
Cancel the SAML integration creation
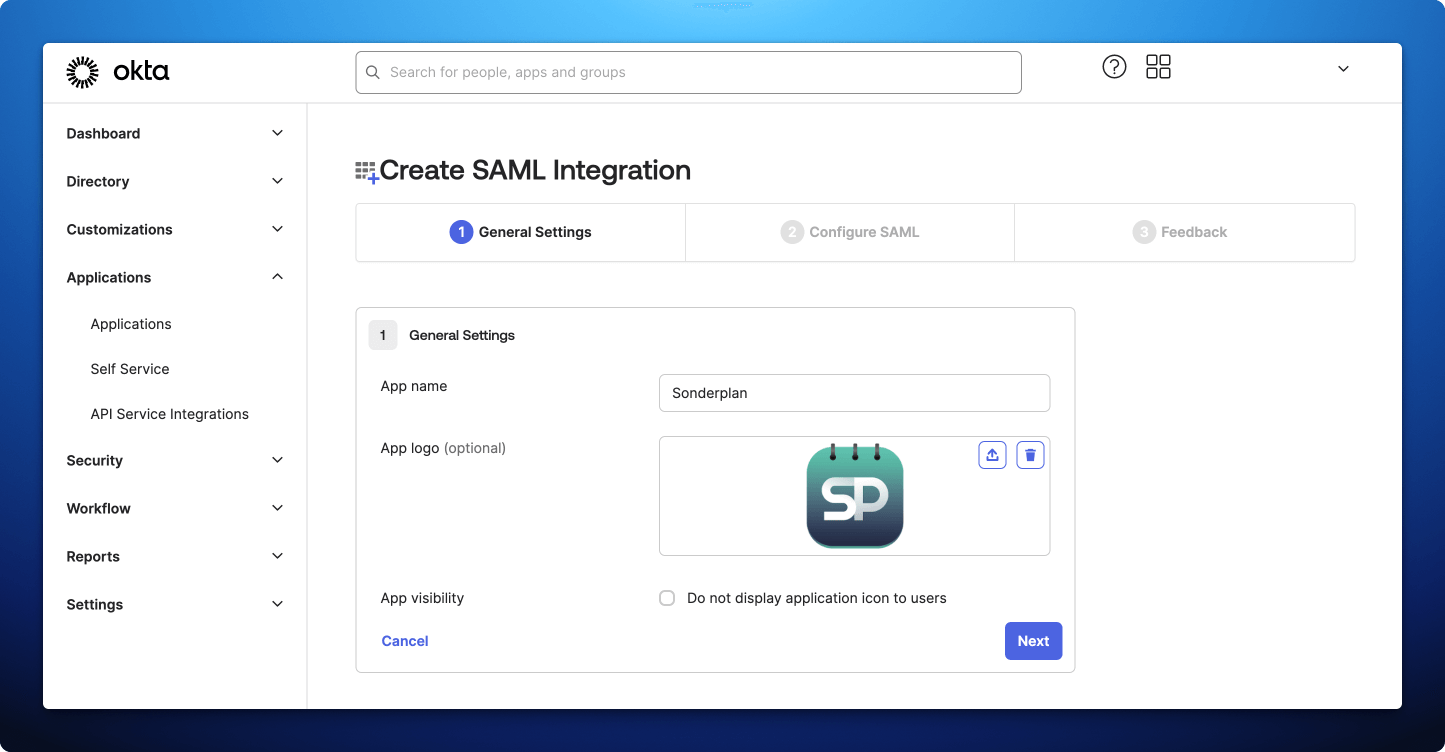[404, 641]
